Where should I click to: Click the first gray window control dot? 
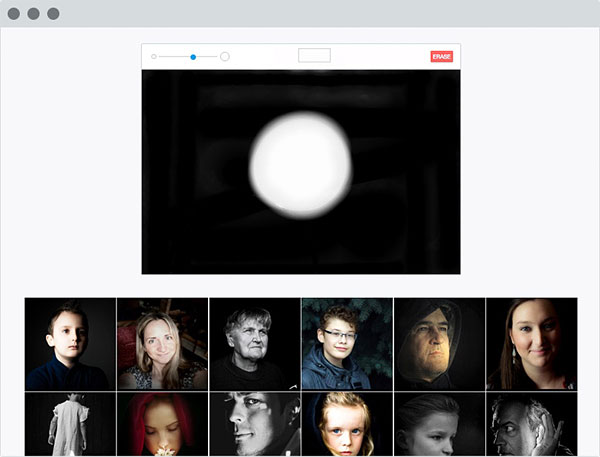coord(15,14)
